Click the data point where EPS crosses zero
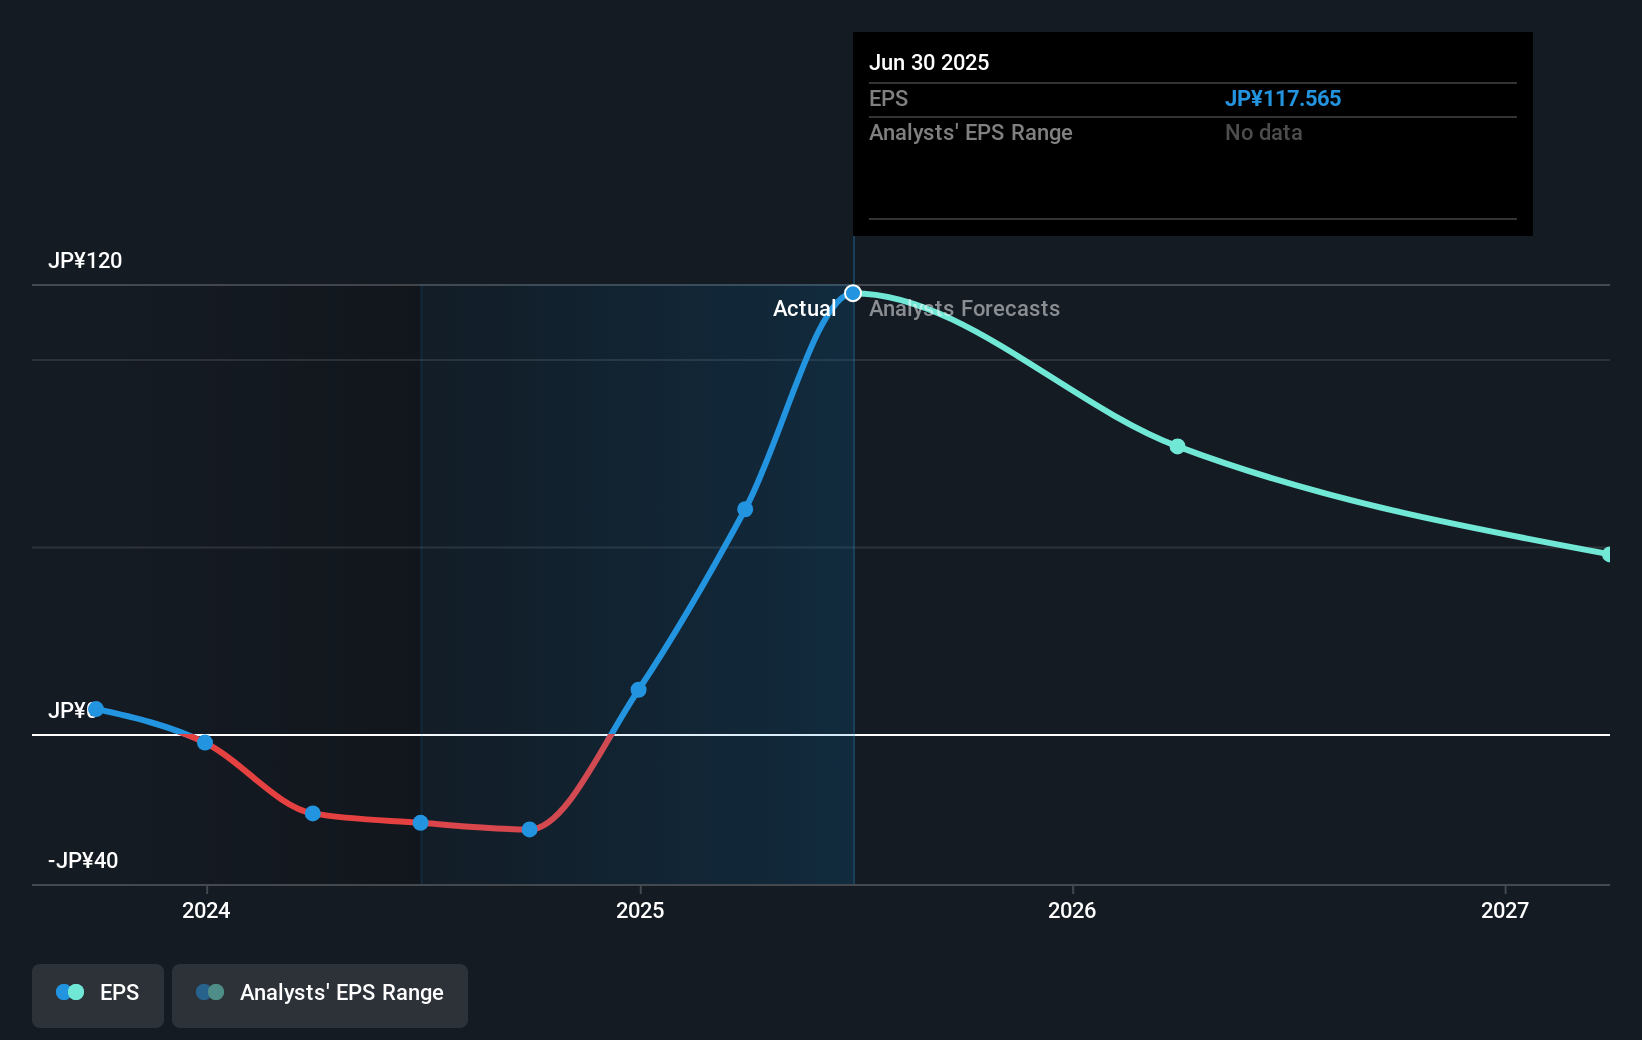The image size is (1642, 1040). (x=205, y=743)
